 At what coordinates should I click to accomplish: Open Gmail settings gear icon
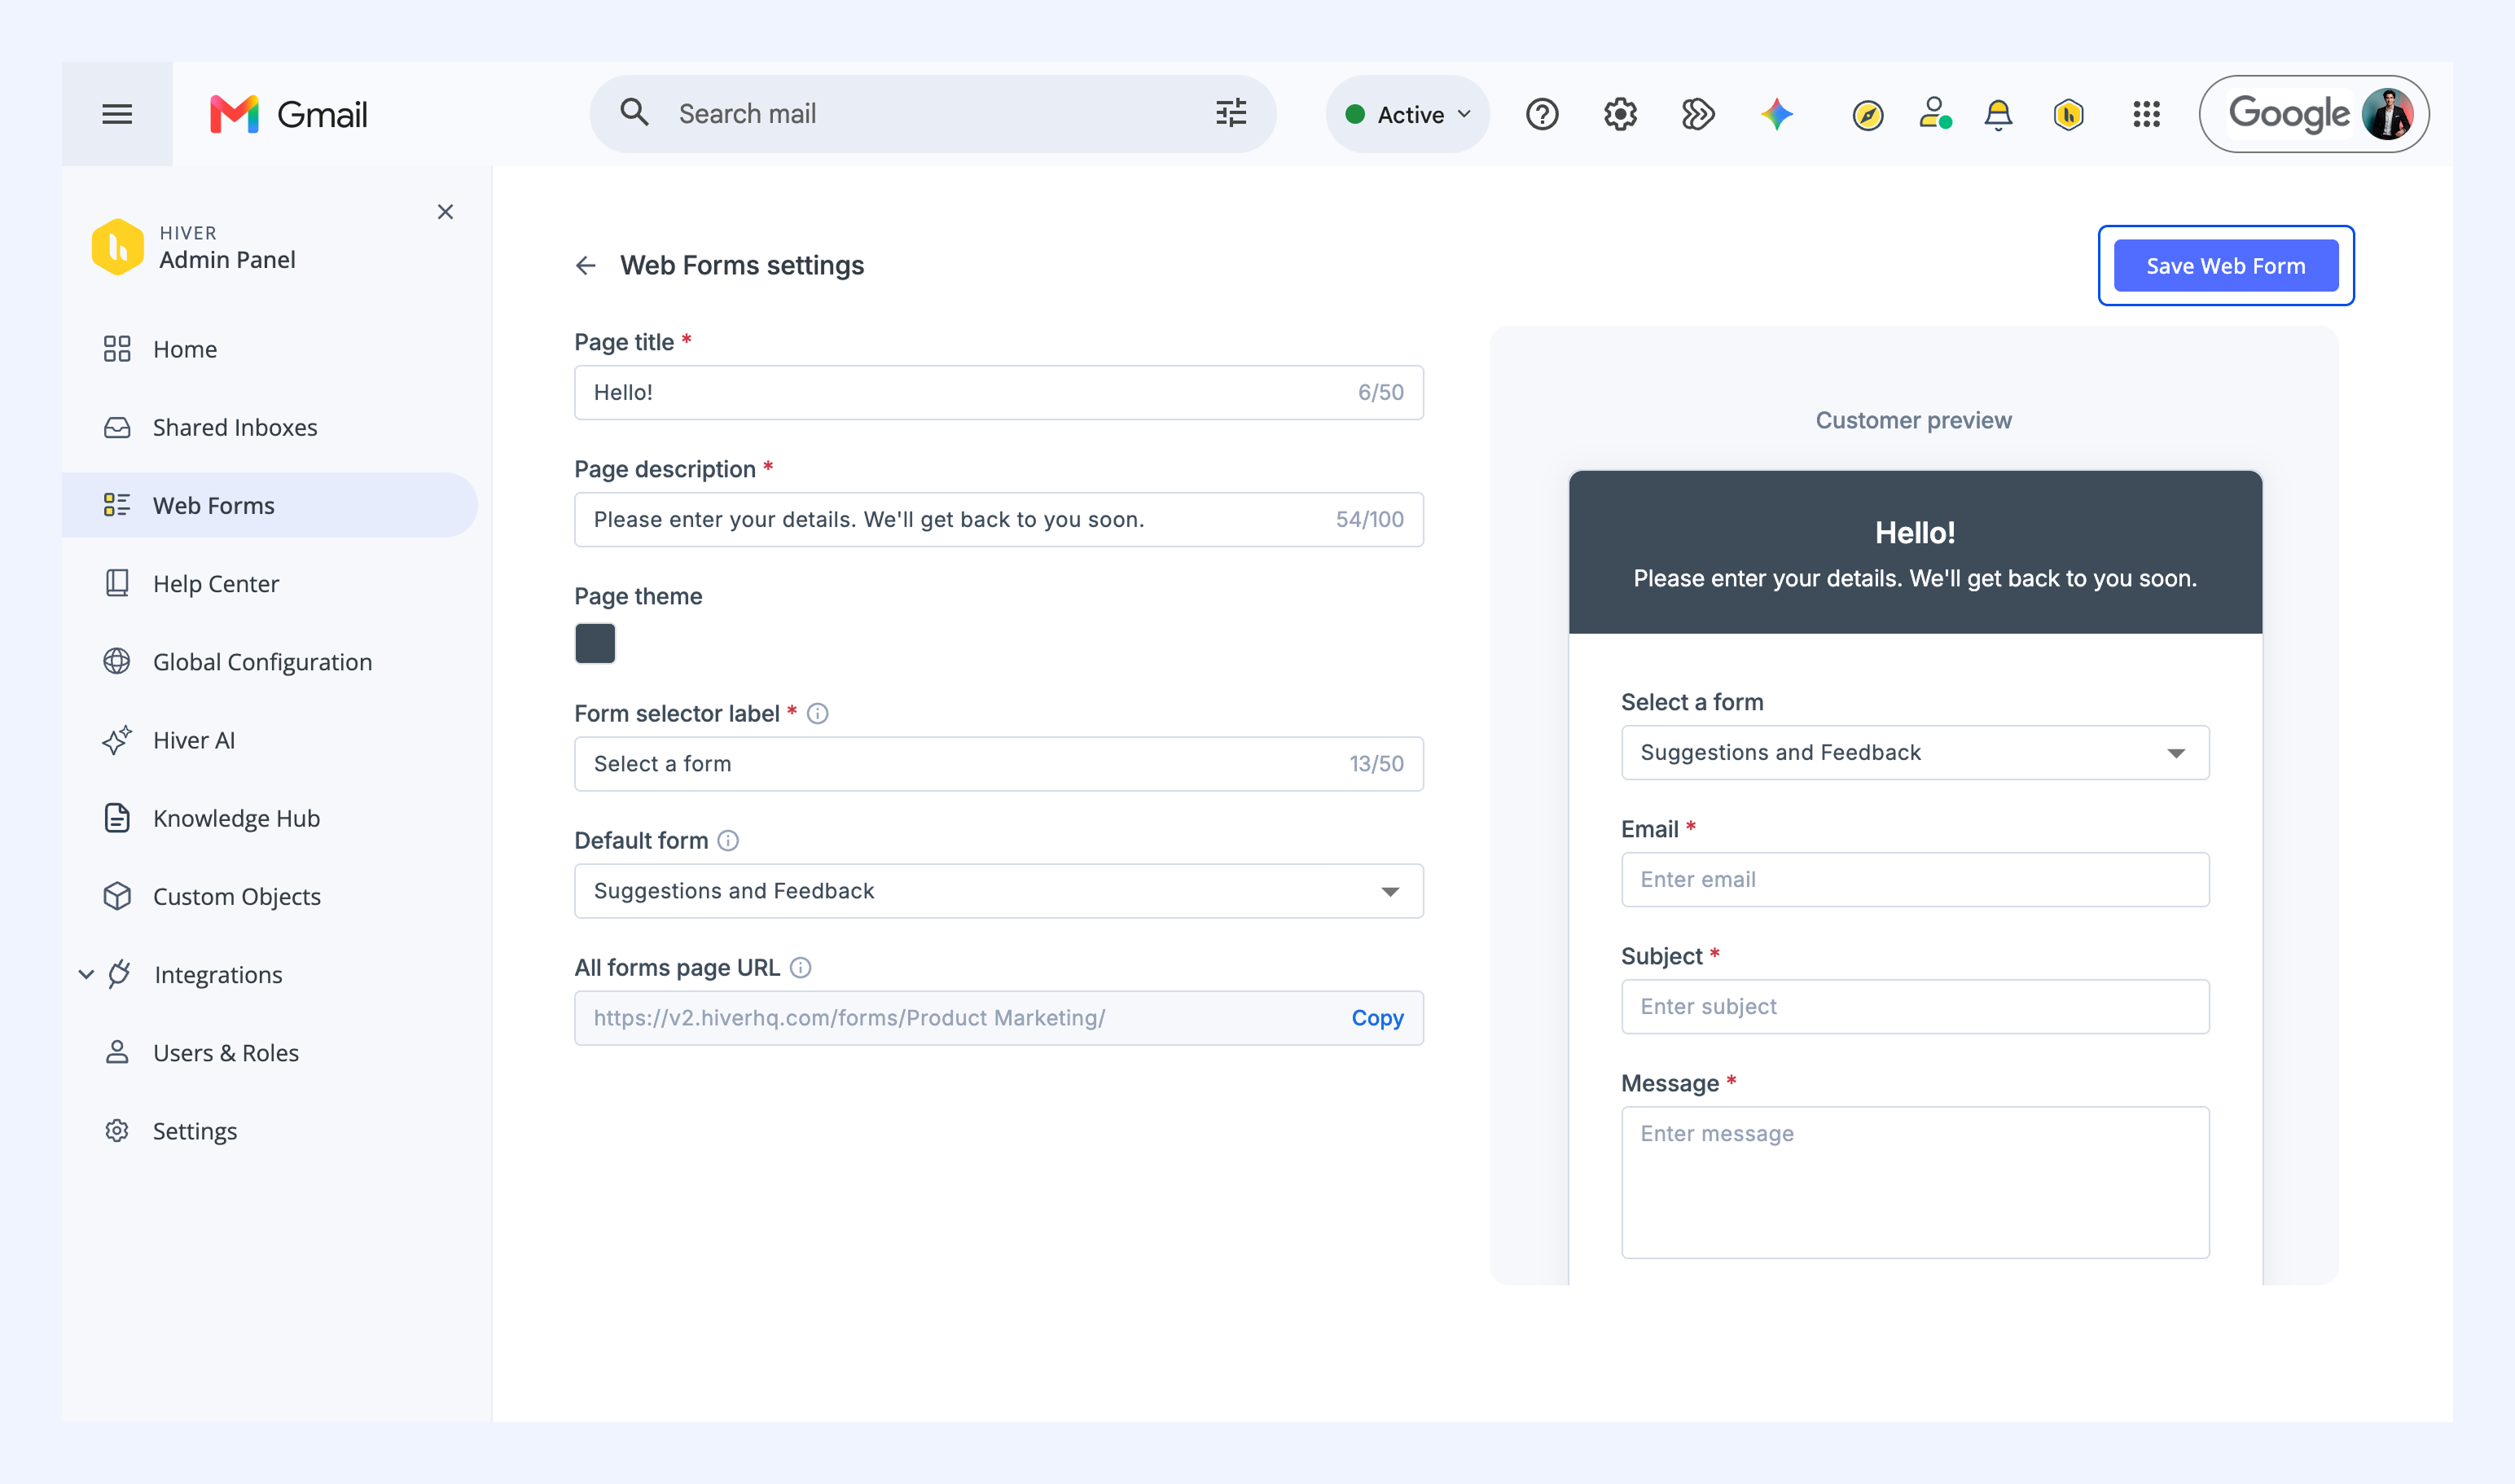click(1620, 114)
